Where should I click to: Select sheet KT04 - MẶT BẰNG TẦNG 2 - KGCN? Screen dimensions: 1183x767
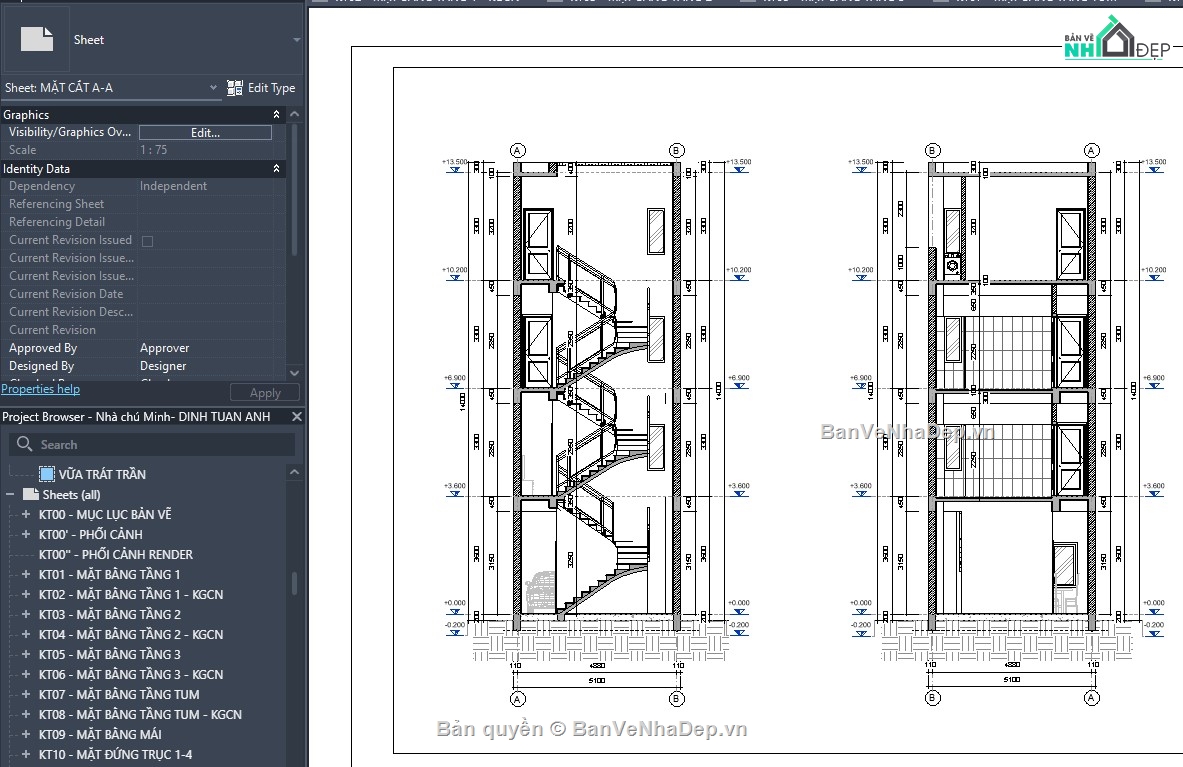coord(131,634)
